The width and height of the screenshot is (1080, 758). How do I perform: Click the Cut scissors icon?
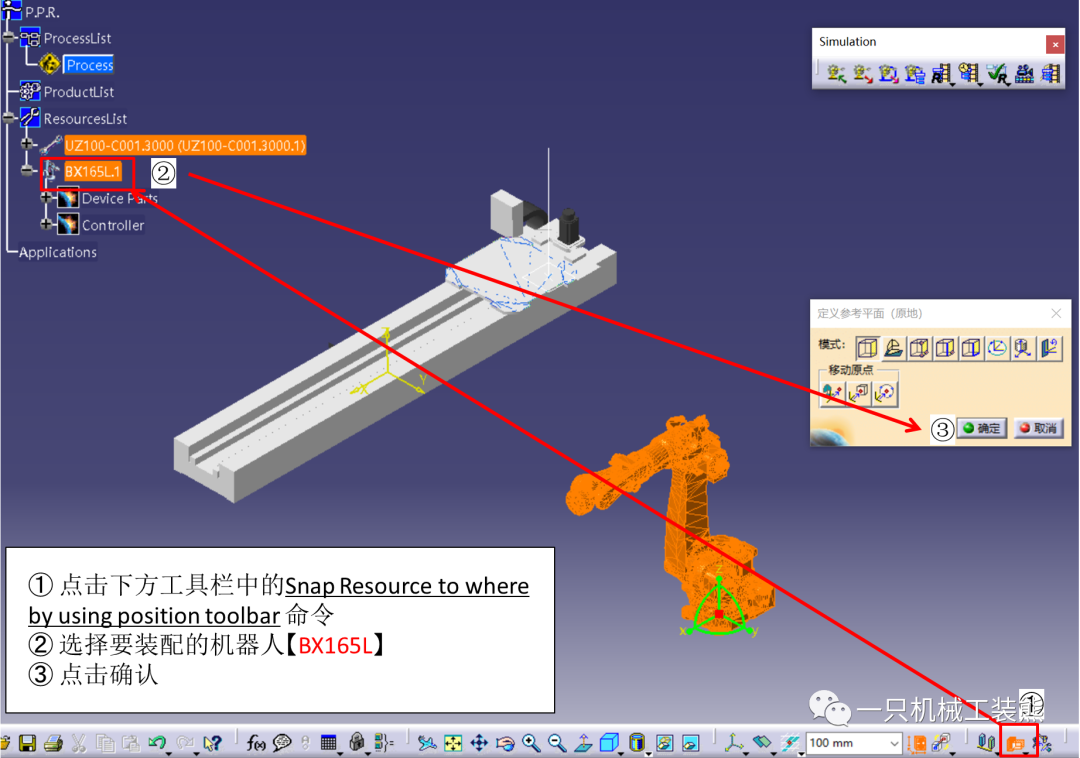coord(79,743)
